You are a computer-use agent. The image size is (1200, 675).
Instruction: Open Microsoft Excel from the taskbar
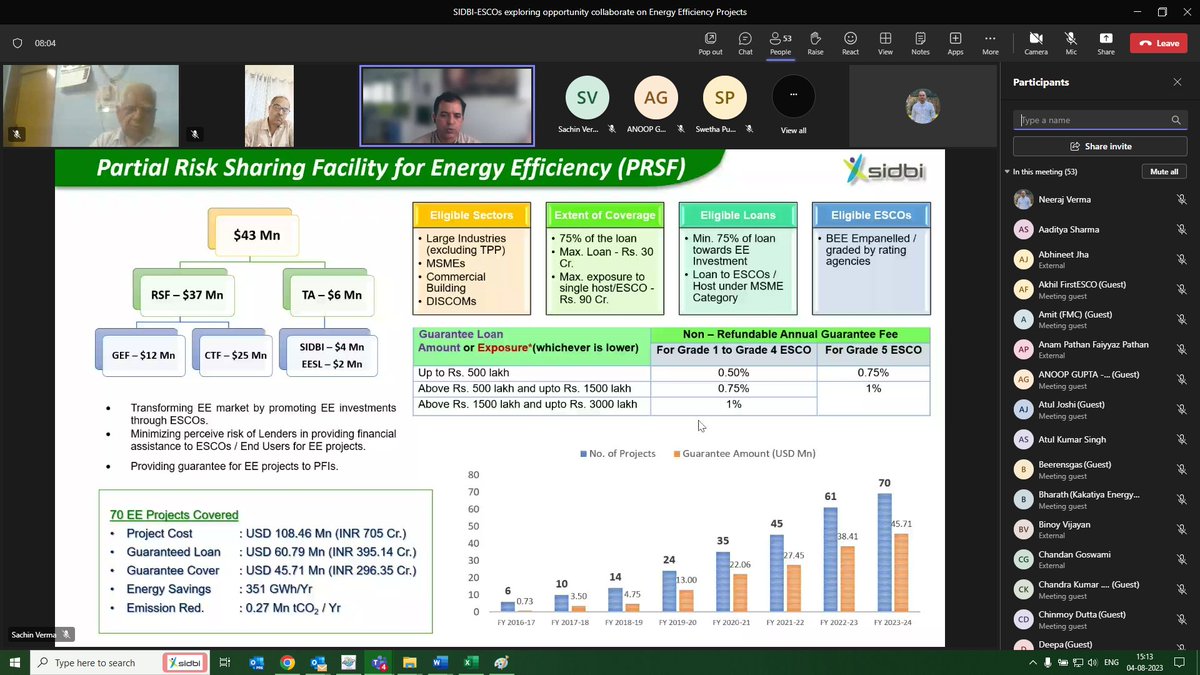471,663
